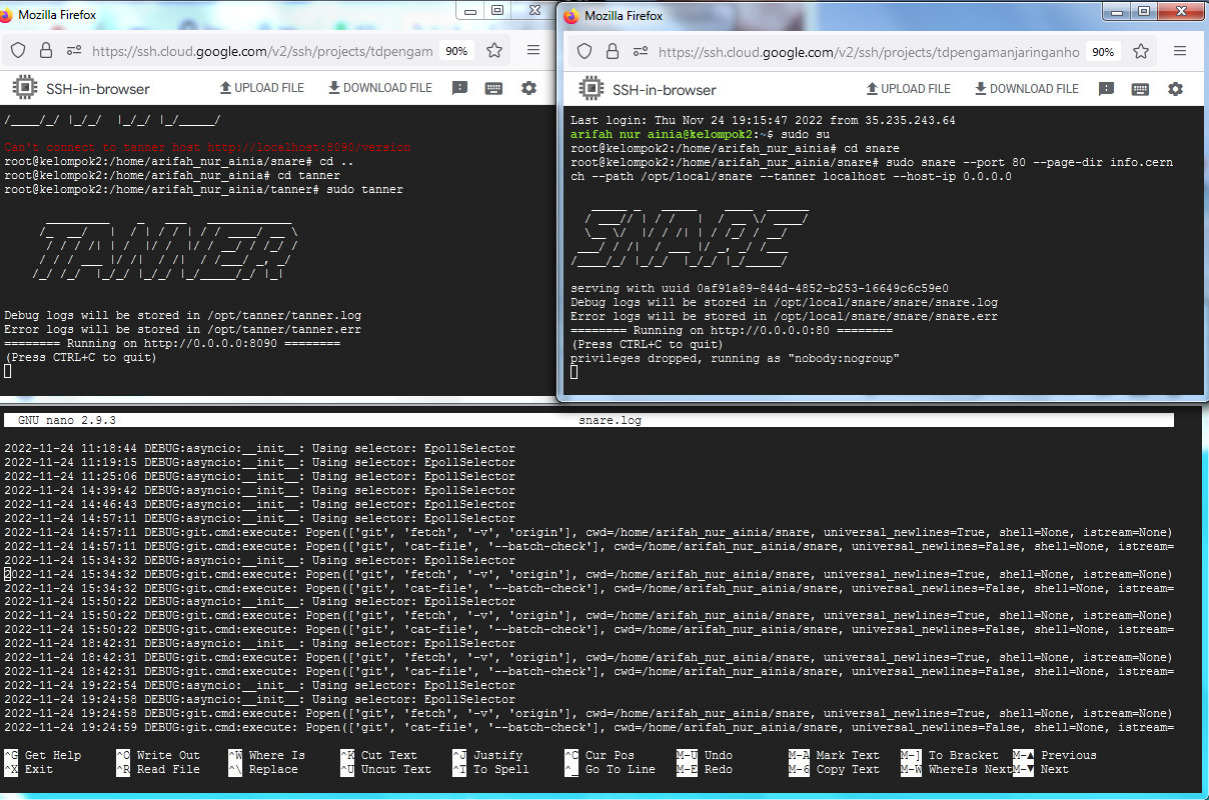
Task: Click "Running on http://0.0.0.0:80" line
Action: coord(731,330)
